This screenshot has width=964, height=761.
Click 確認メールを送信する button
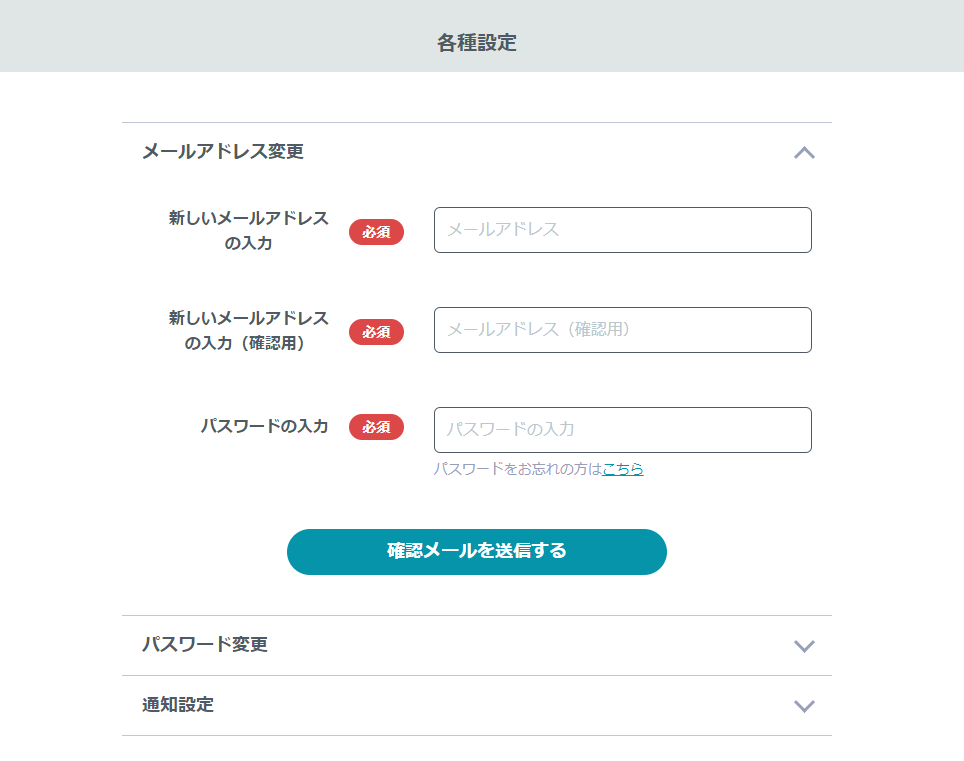(476, 551)
